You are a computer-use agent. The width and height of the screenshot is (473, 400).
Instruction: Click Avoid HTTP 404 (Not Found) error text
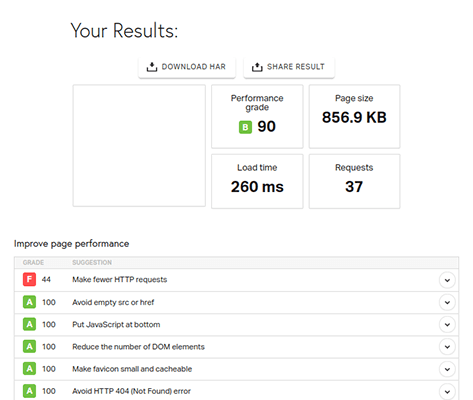pyautogui.click(x=131, y=391)
